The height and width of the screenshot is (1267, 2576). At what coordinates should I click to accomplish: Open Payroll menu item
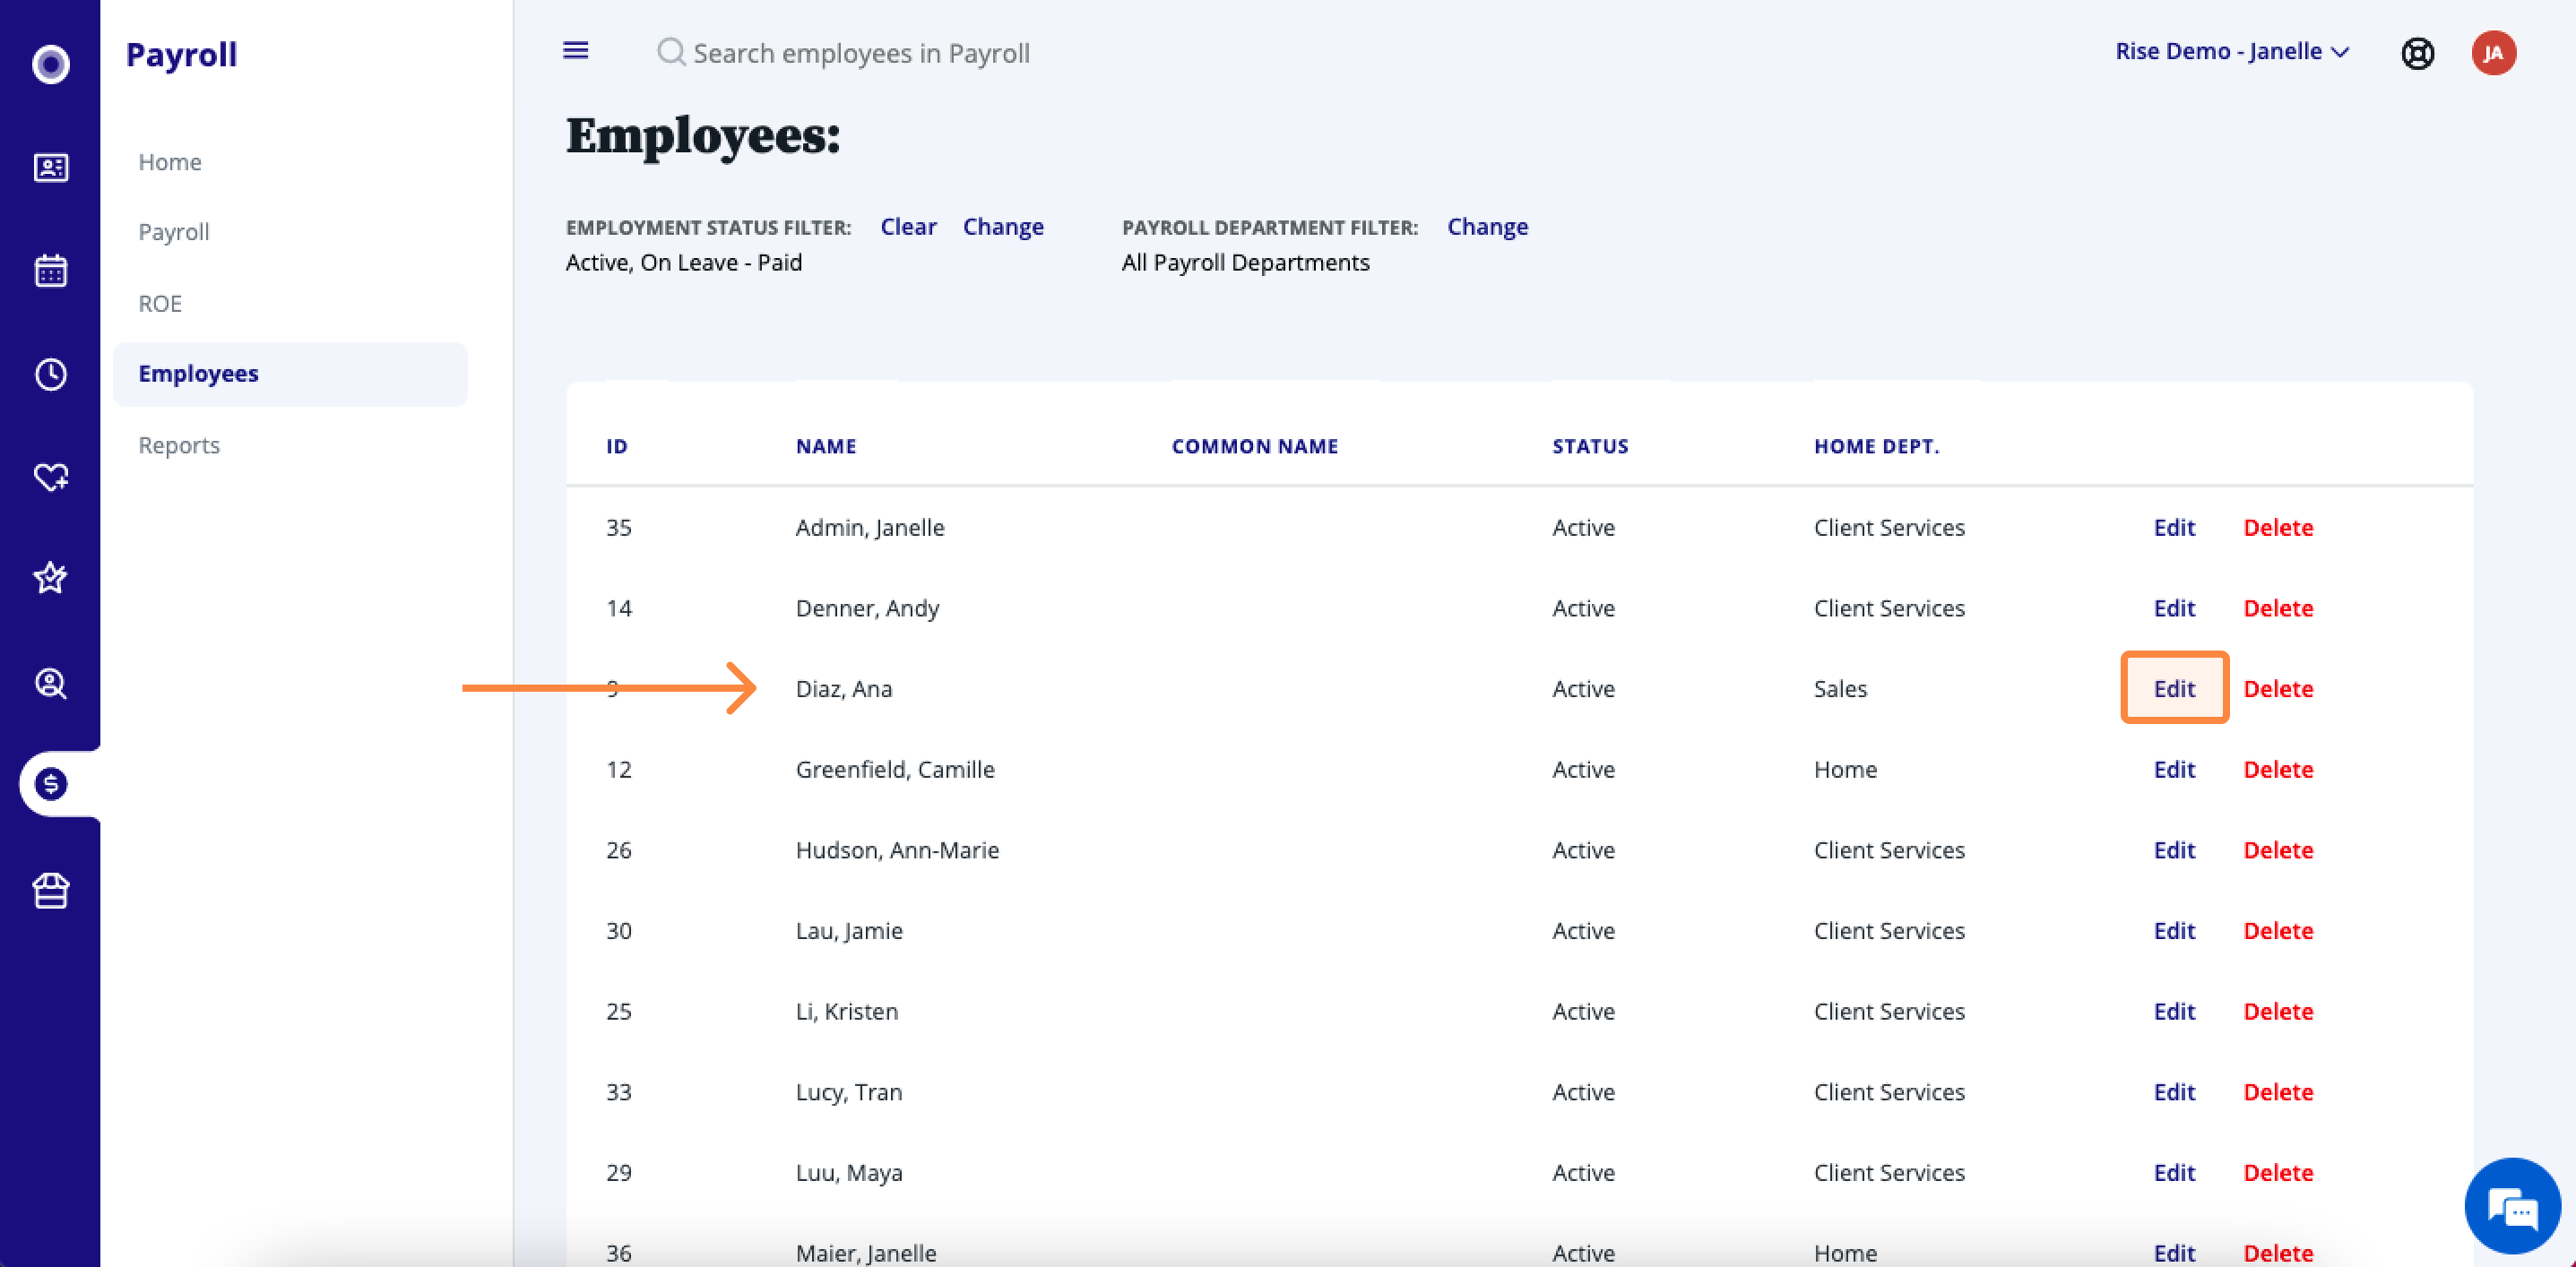(174, 232)
